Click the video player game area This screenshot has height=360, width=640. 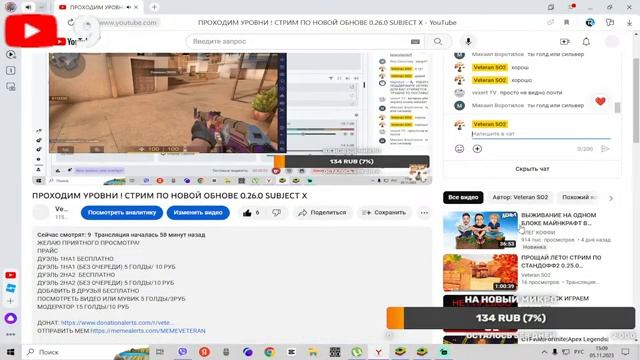tap(167, 103)
